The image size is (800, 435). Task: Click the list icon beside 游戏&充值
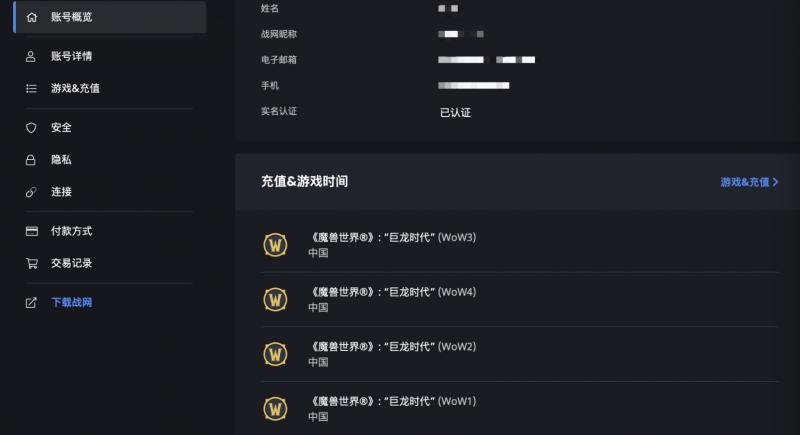(31, 88)
